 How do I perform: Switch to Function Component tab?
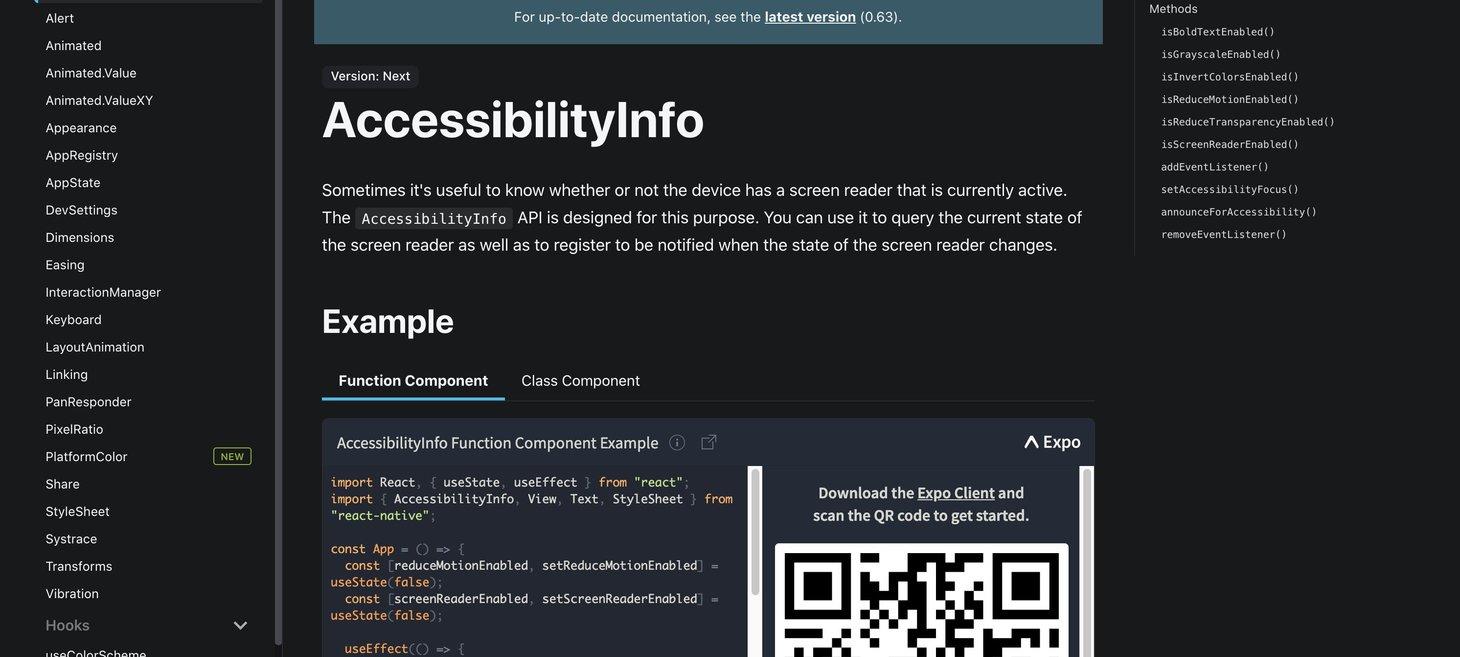(413, 381)
